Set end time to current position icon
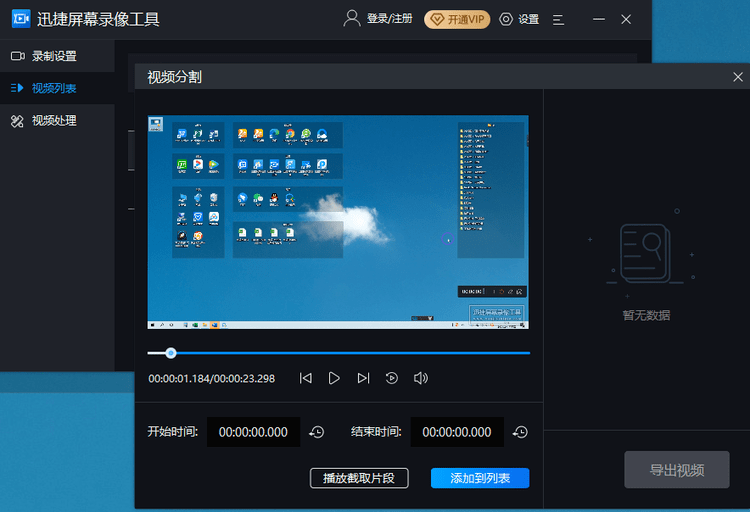This screenshot has height=512, width=750. [x=520, y=433]
